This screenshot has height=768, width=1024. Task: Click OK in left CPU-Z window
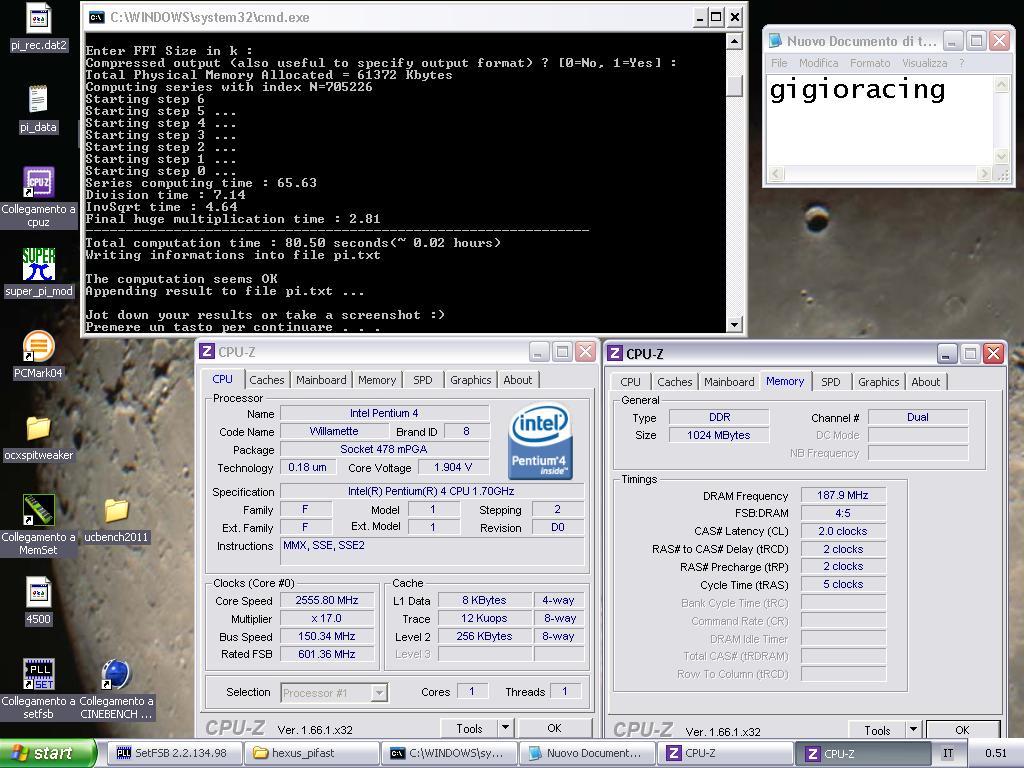(554, 728)
